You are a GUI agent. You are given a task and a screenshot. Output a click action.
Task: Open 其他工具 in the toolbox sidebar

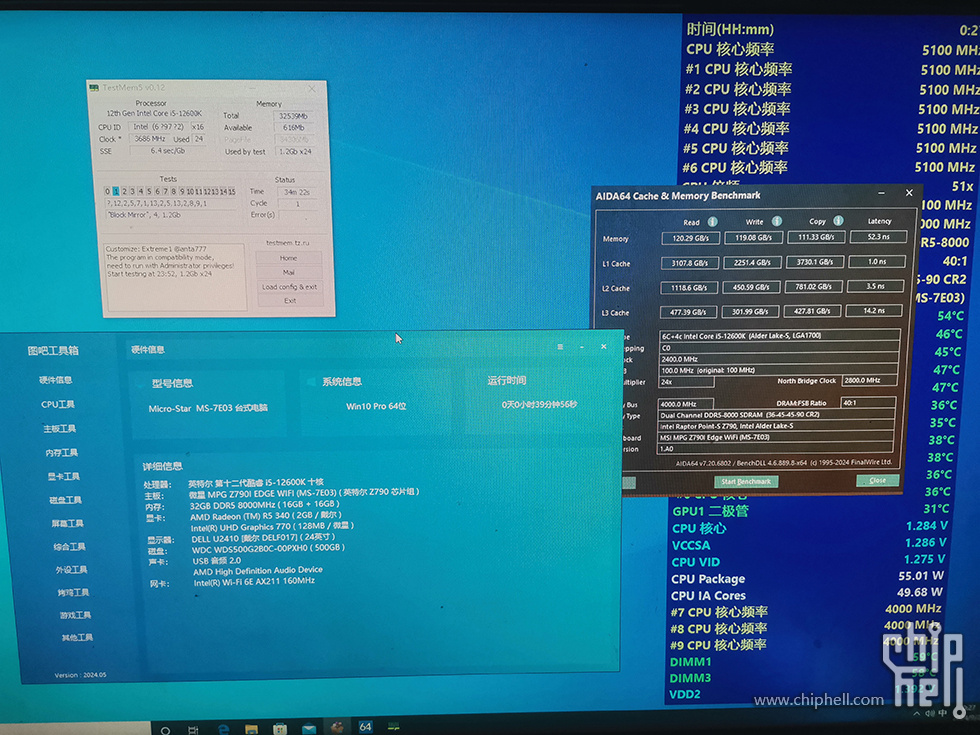(77, 638)
